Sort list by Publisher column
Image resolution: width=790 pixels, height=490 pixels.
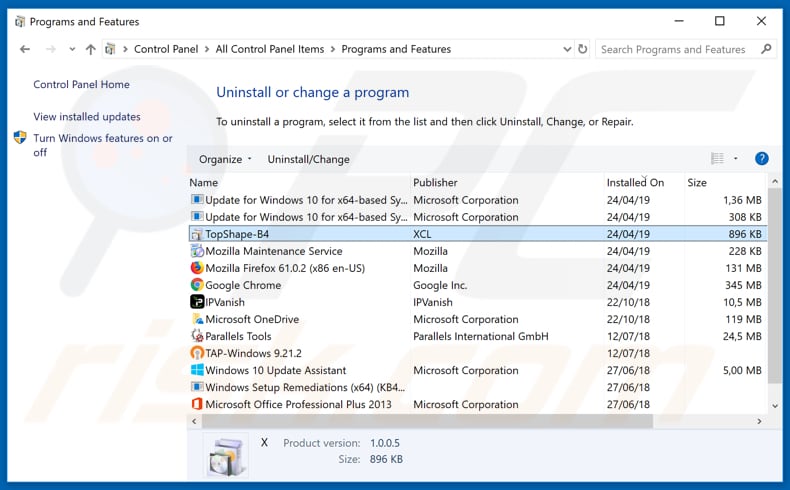point(435,183)
